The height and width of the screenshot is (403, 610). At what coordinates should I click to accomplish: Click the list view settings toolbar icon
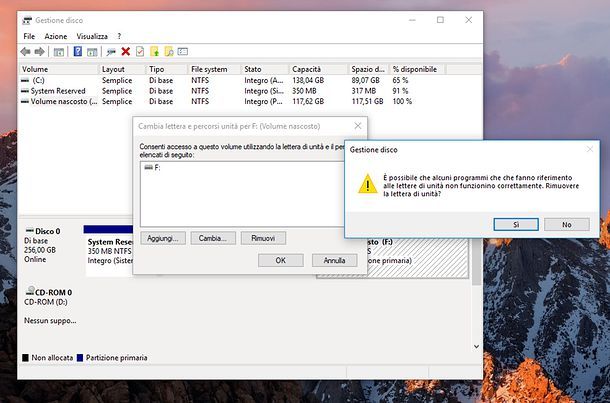(x=183, y=51)
